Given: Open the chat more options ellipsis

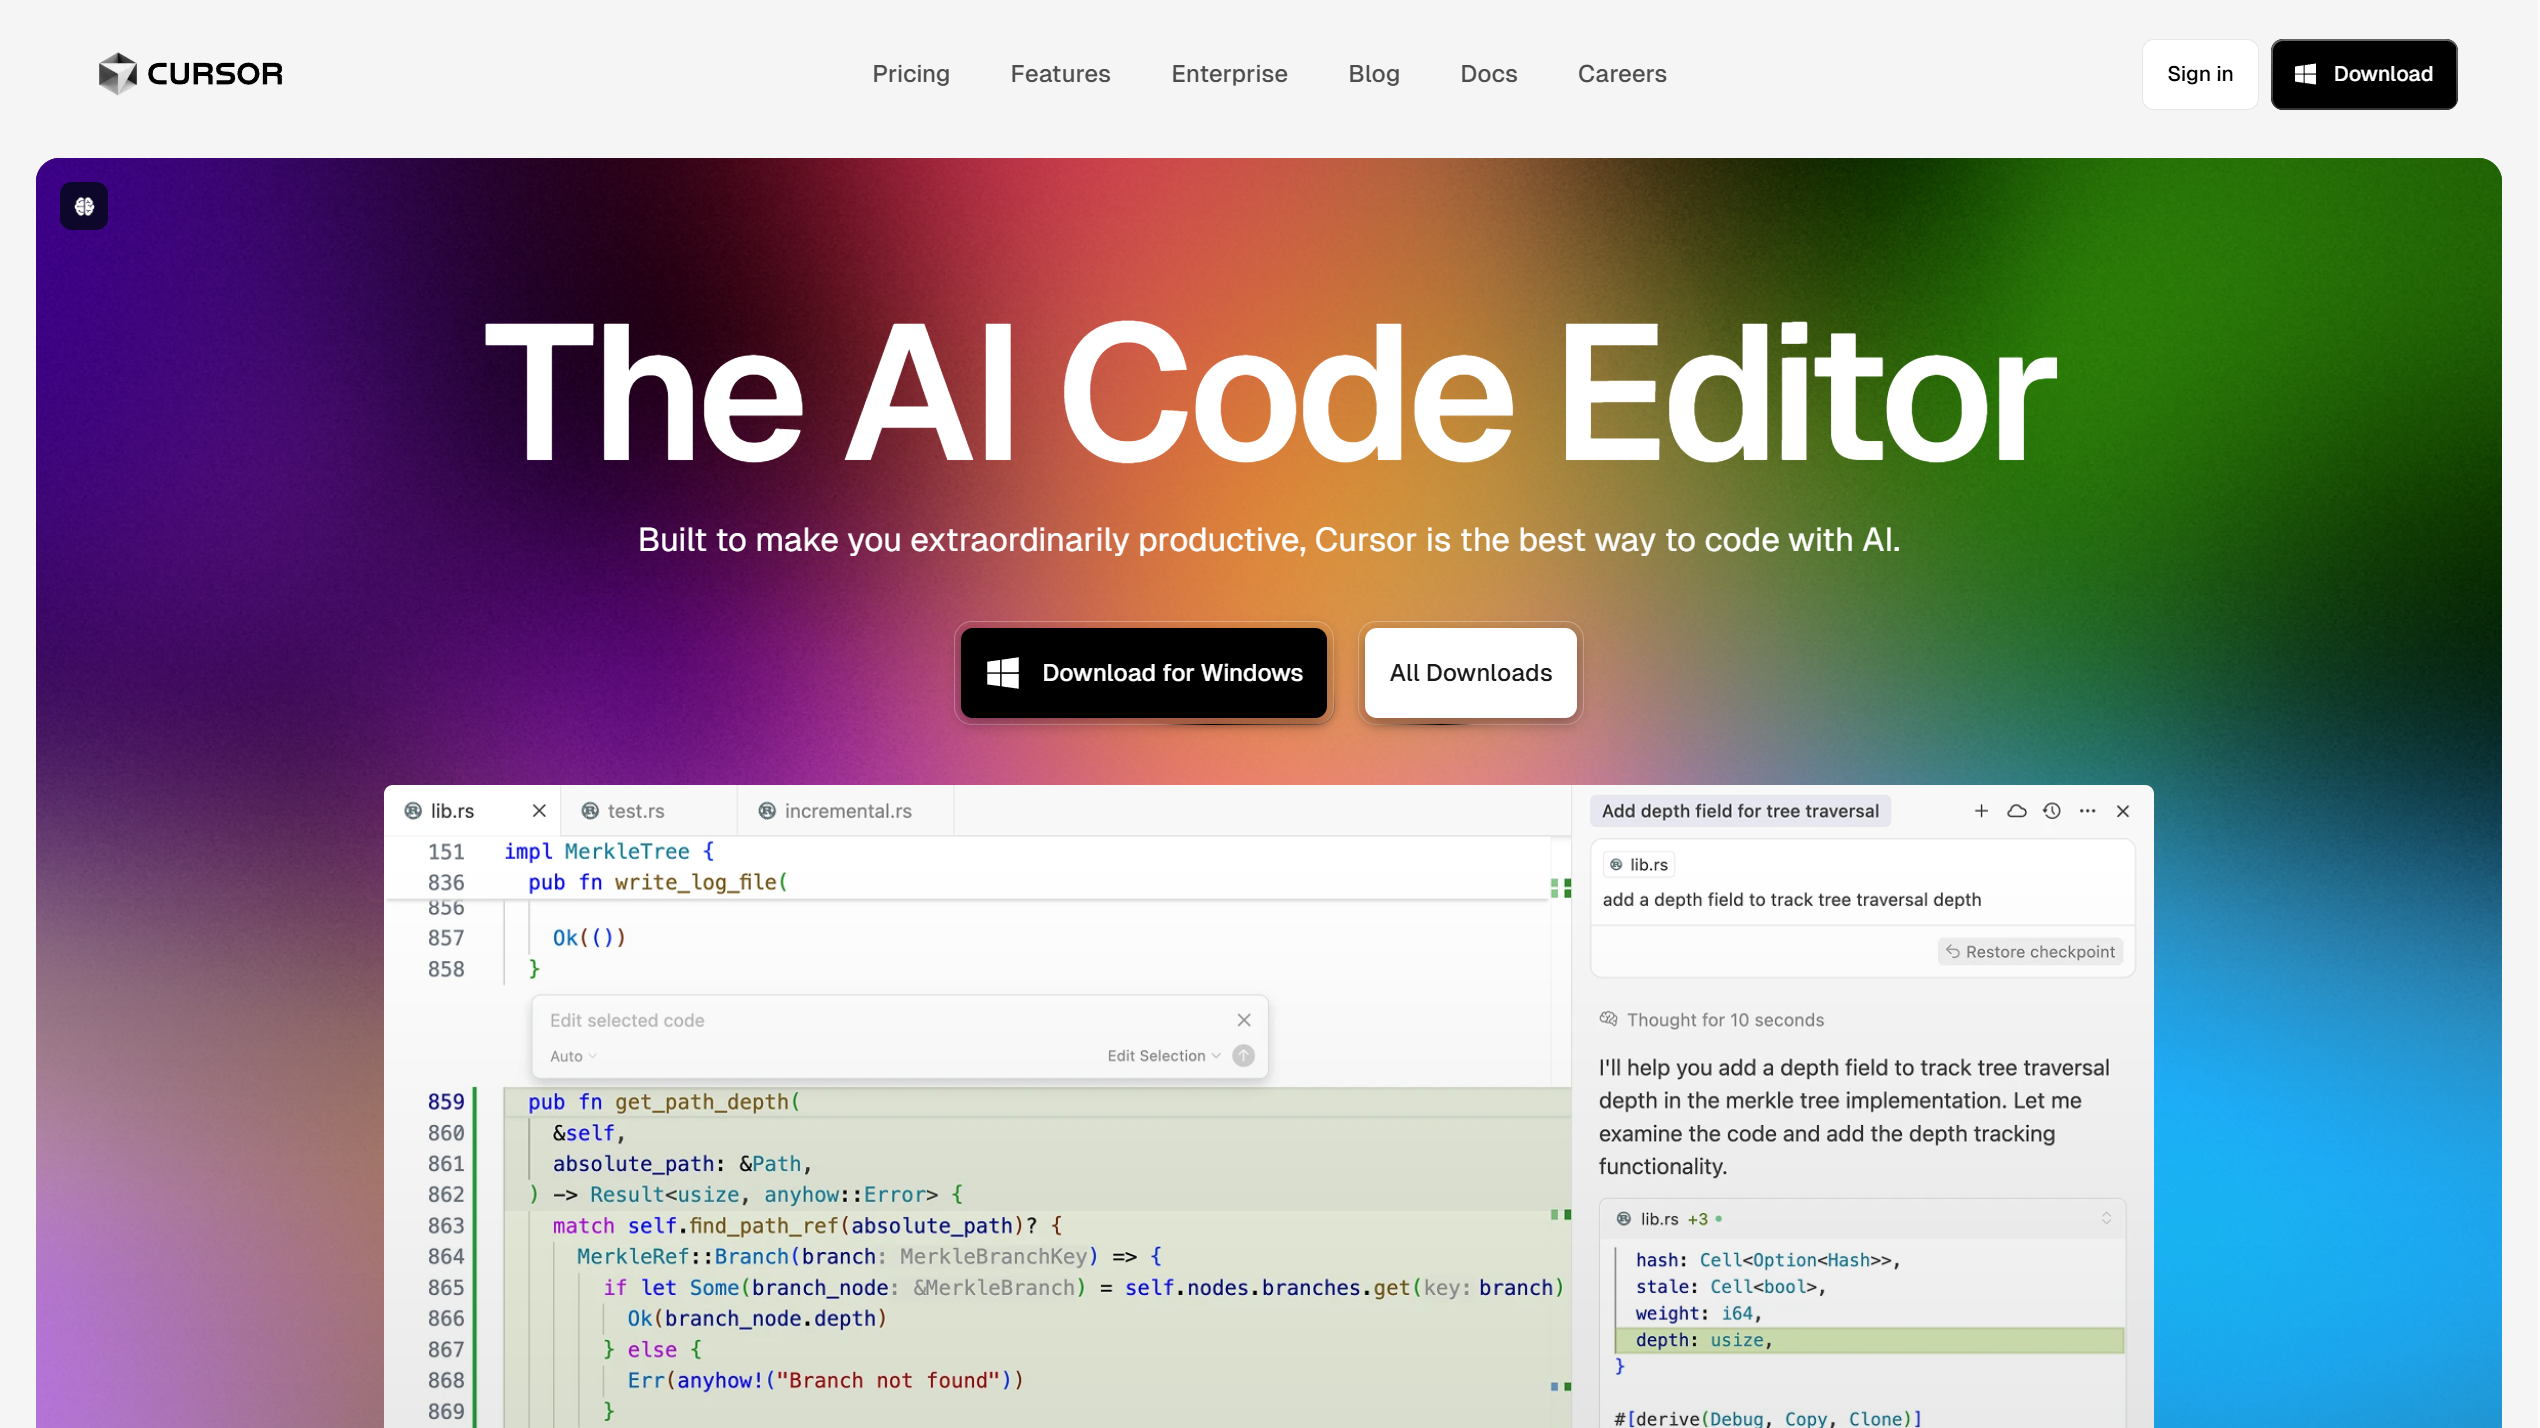Looking at the screenshot, I should pyautogui.click(x=2088, y=811).
